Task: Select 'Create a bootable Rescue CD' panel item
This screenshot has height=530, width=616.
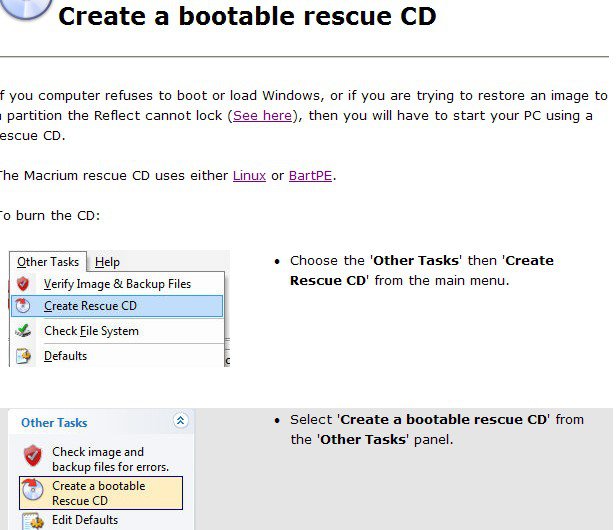Action: 101,493
